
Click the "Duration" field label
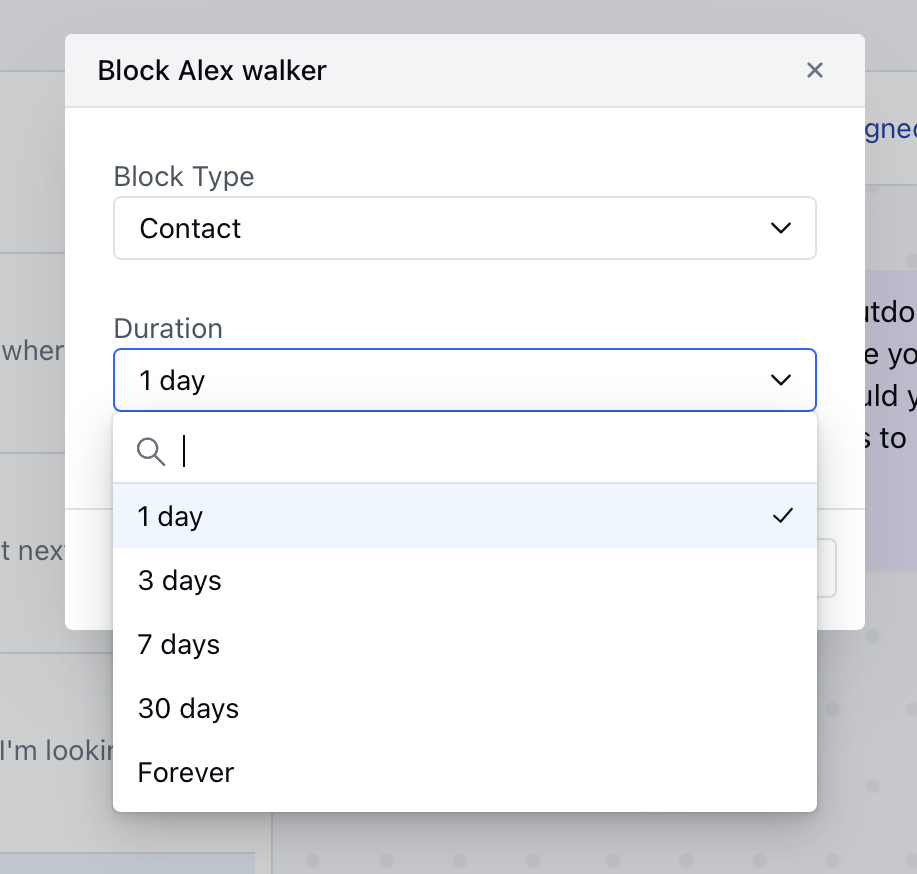(x=168, y=328)
